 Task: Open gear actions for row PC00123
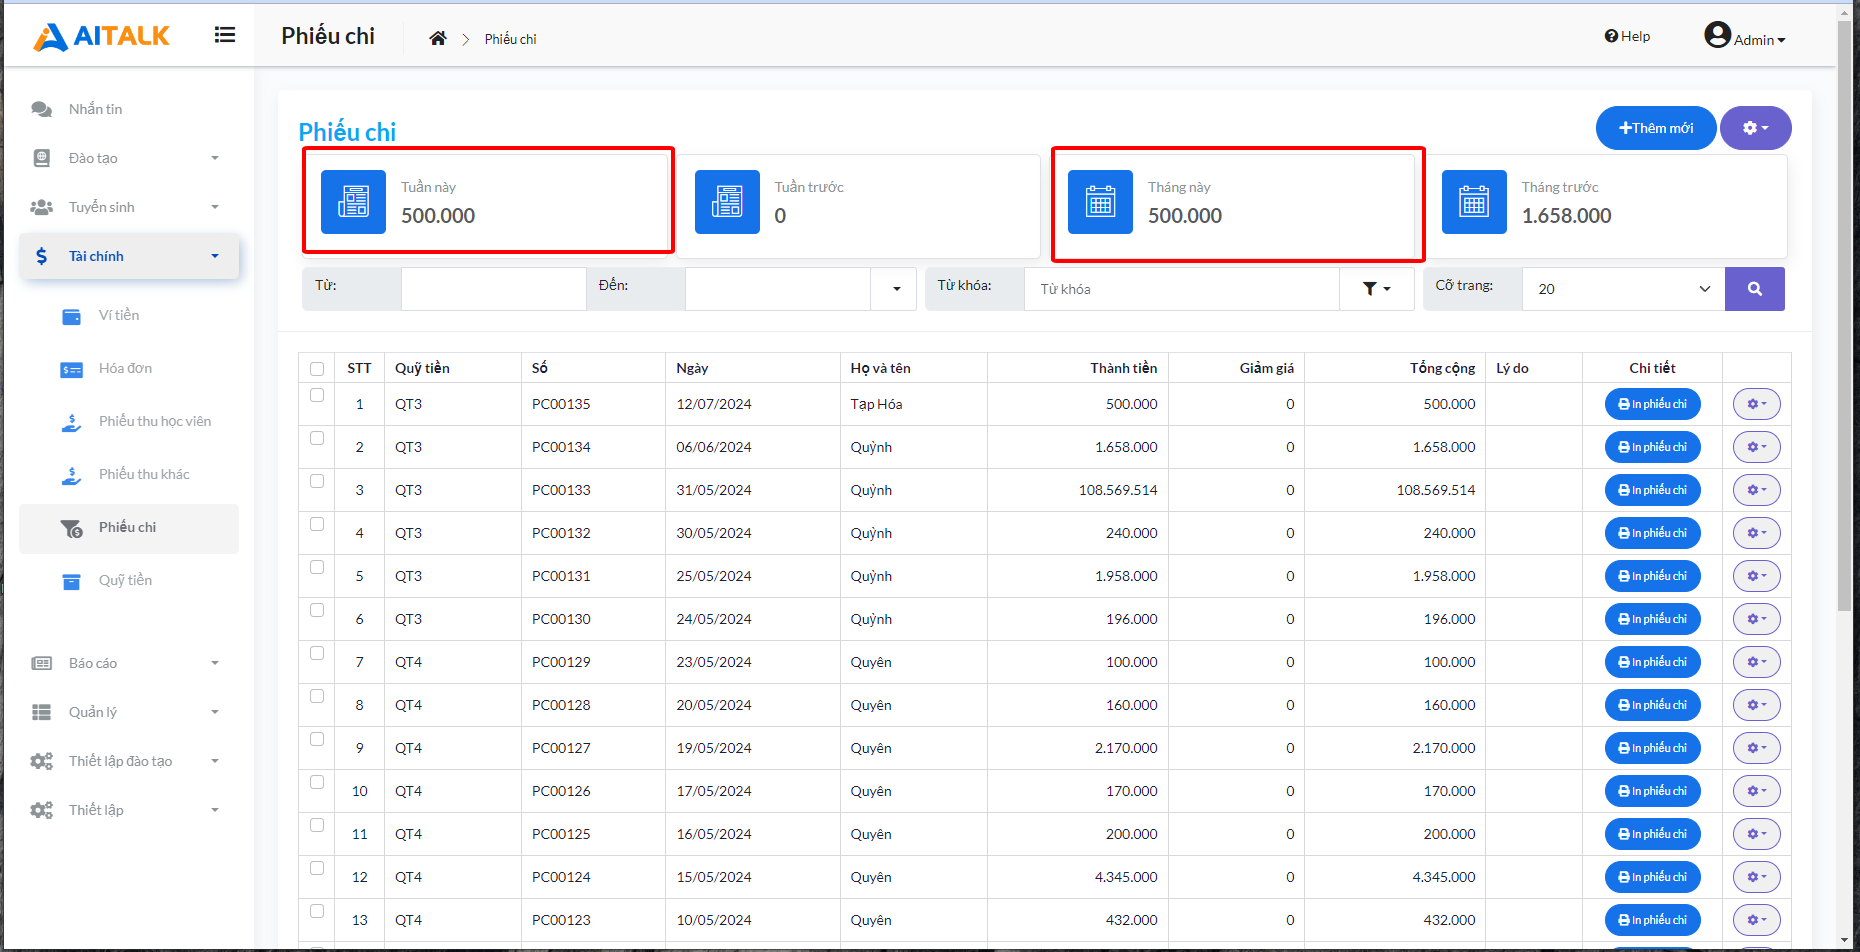[1757, 920]
